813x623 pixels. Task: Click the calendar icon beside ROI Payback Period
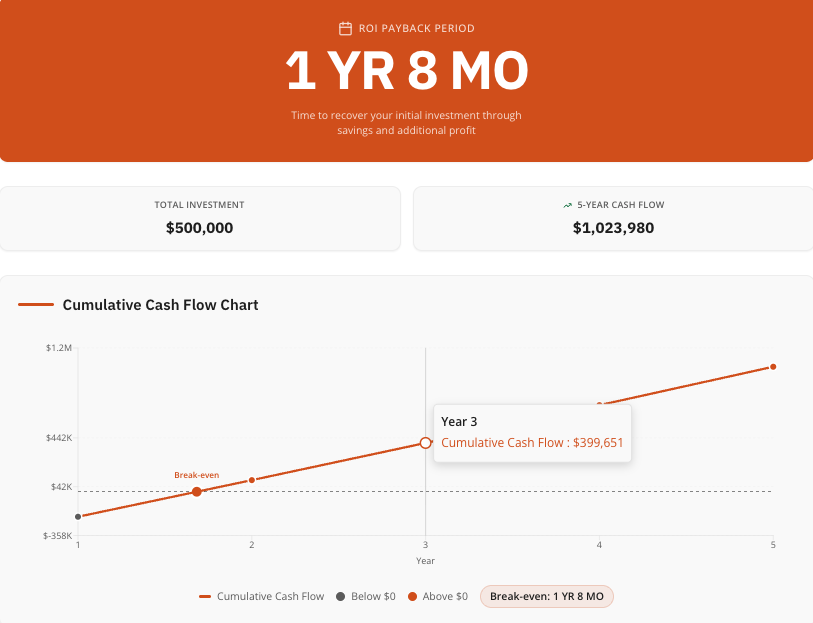pos(345,29)
